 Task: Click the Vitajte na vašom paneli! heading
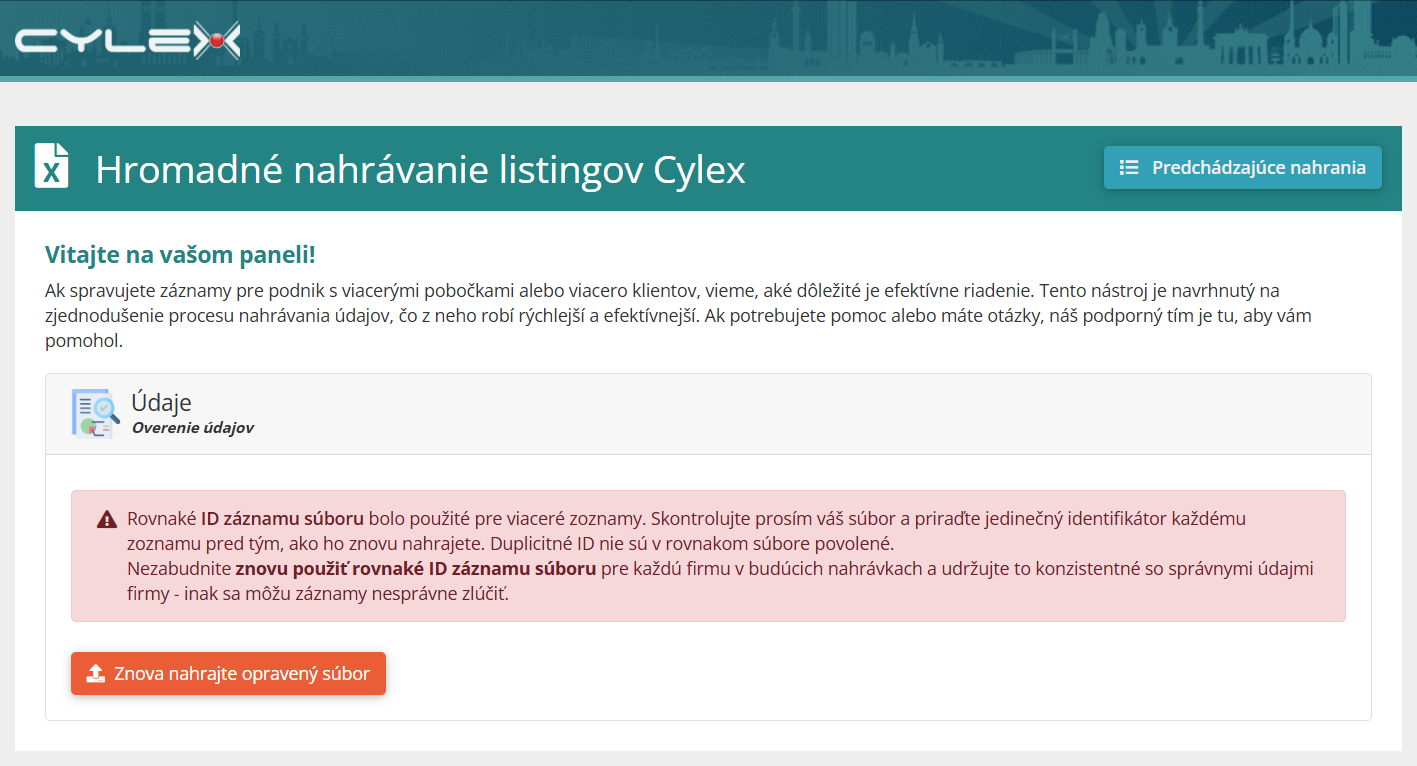tap(180, 255)
